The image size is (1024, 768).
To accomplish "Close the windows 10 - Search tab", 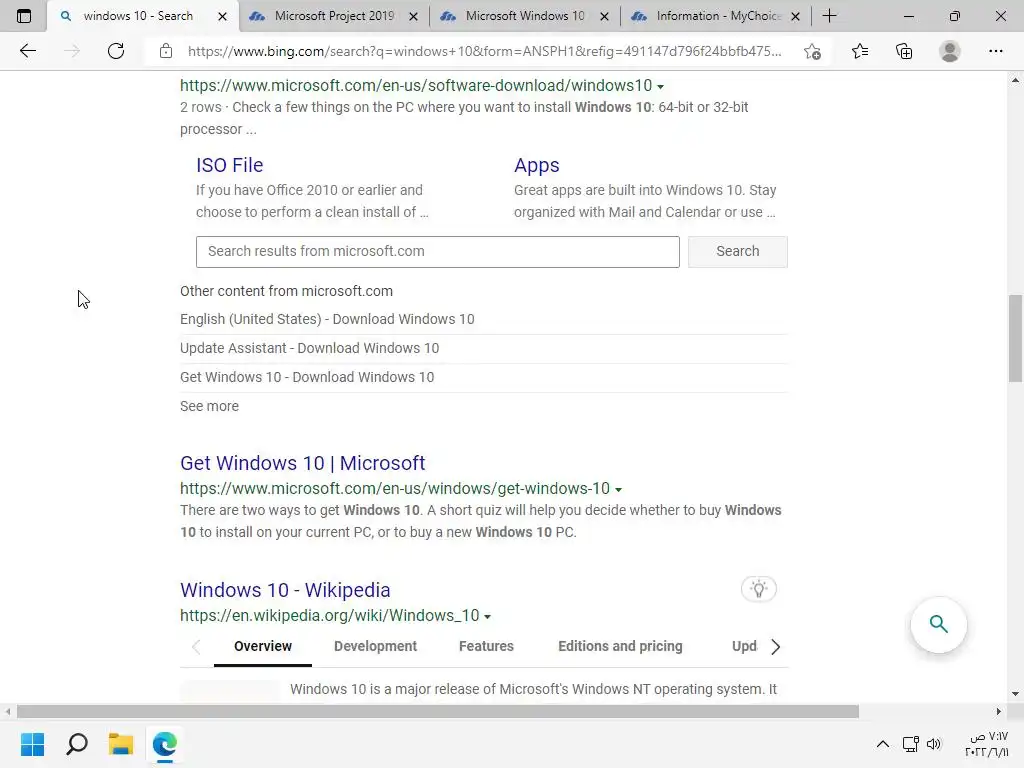I will click(x=222, y=16).
